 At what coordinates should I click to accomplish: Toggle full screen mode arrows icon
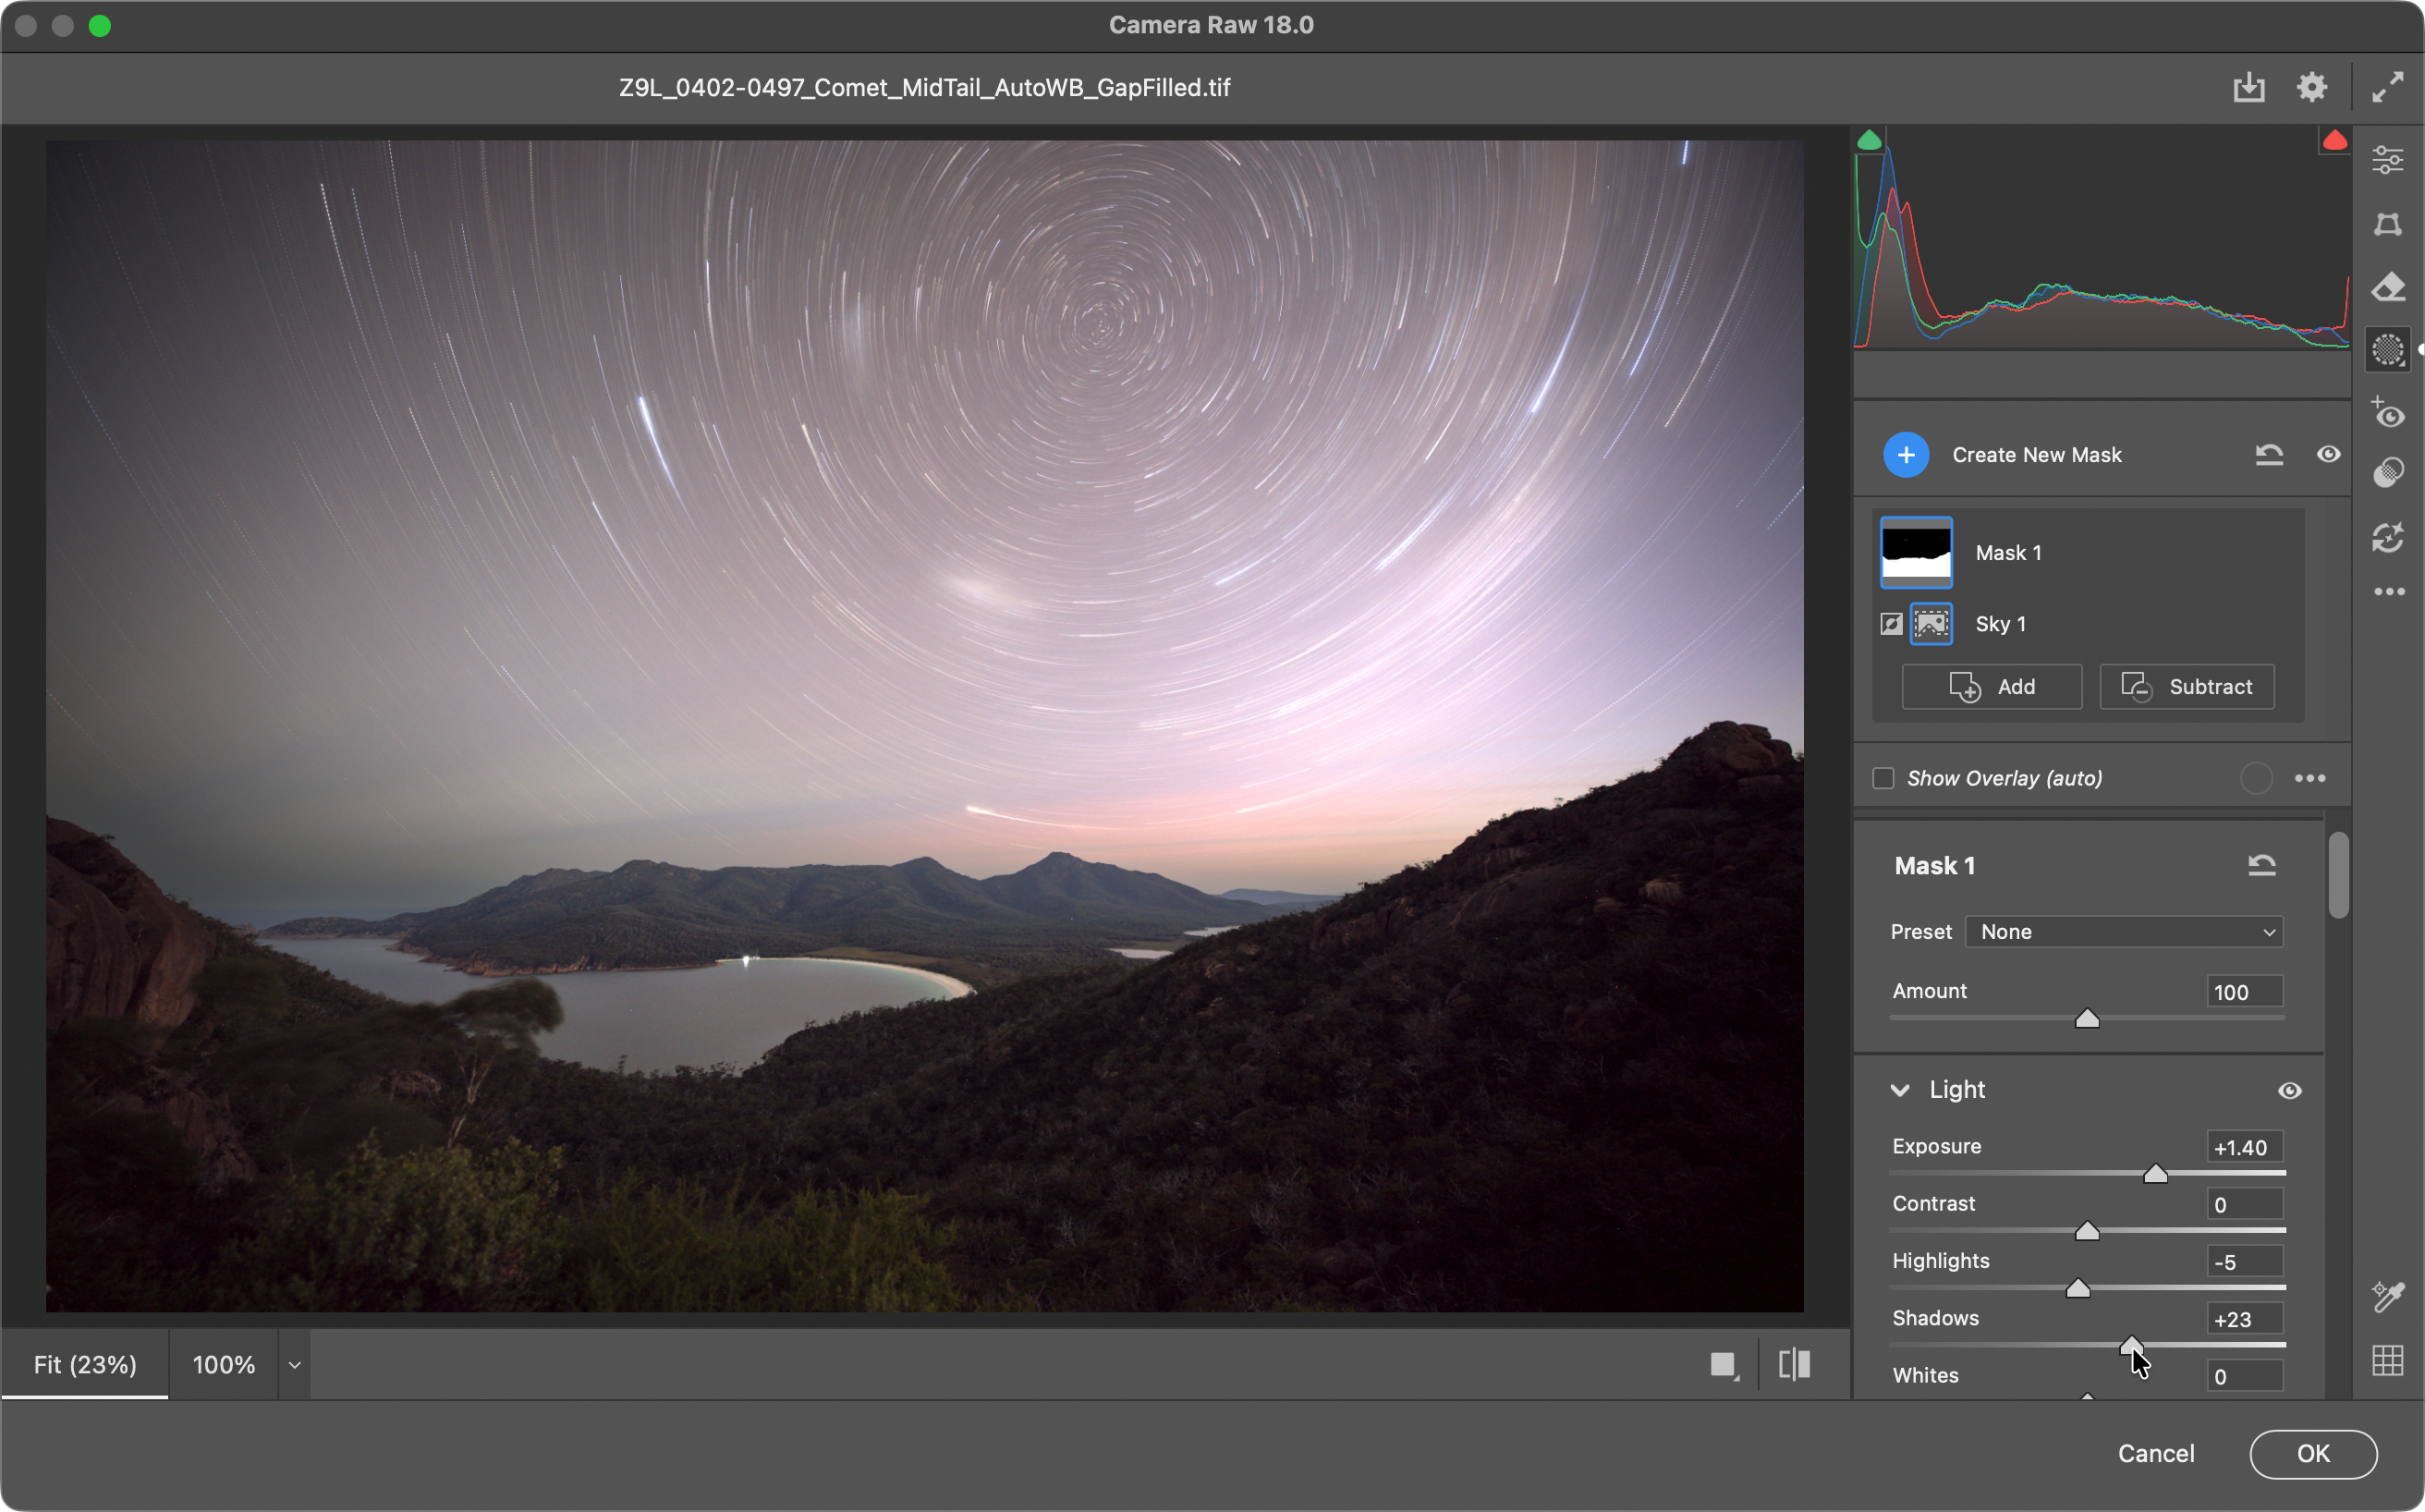(x=2388, y=88)
